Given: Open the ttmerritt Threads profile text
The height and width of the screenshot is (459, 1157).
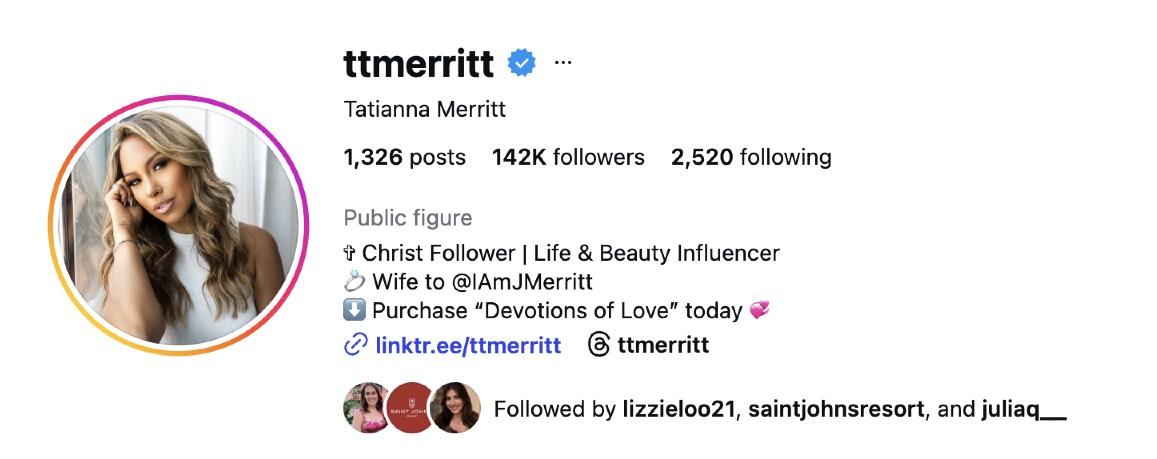Looking at the screenshot, I should pyautogui.click(x=663, y=346).
